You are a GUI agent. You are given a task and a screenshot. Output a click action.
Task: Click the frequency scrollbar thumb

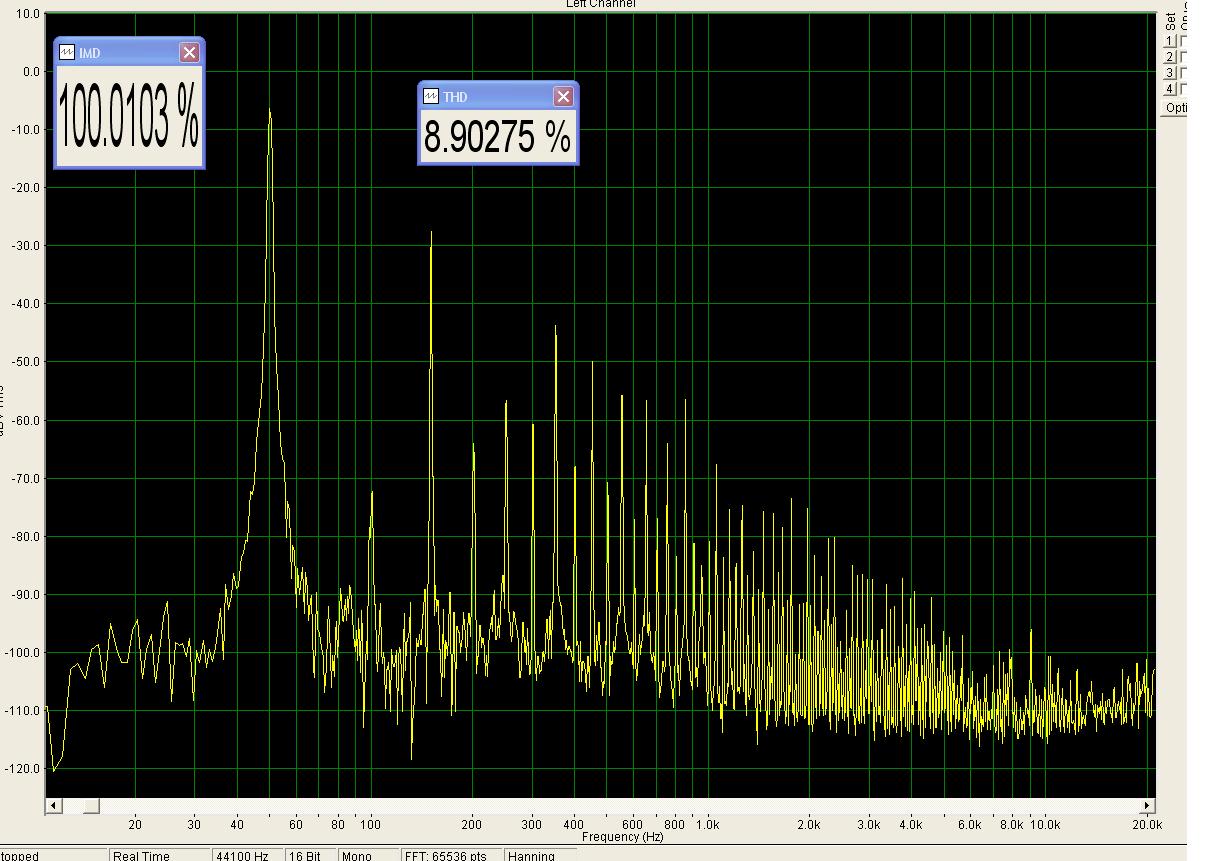pyautogui.click(x=90, y=806)
